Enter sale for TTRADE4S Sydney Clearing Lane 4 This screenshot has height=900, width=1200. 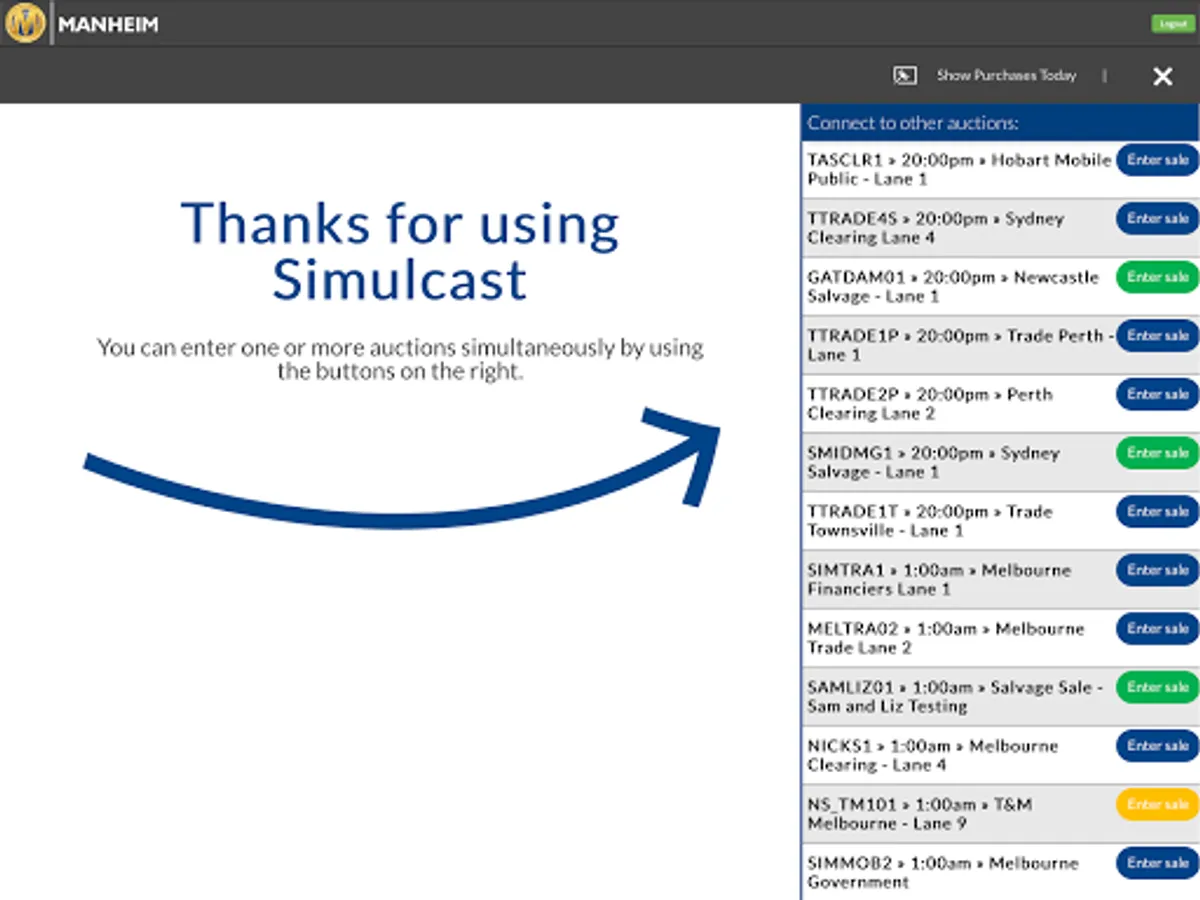1157,219
